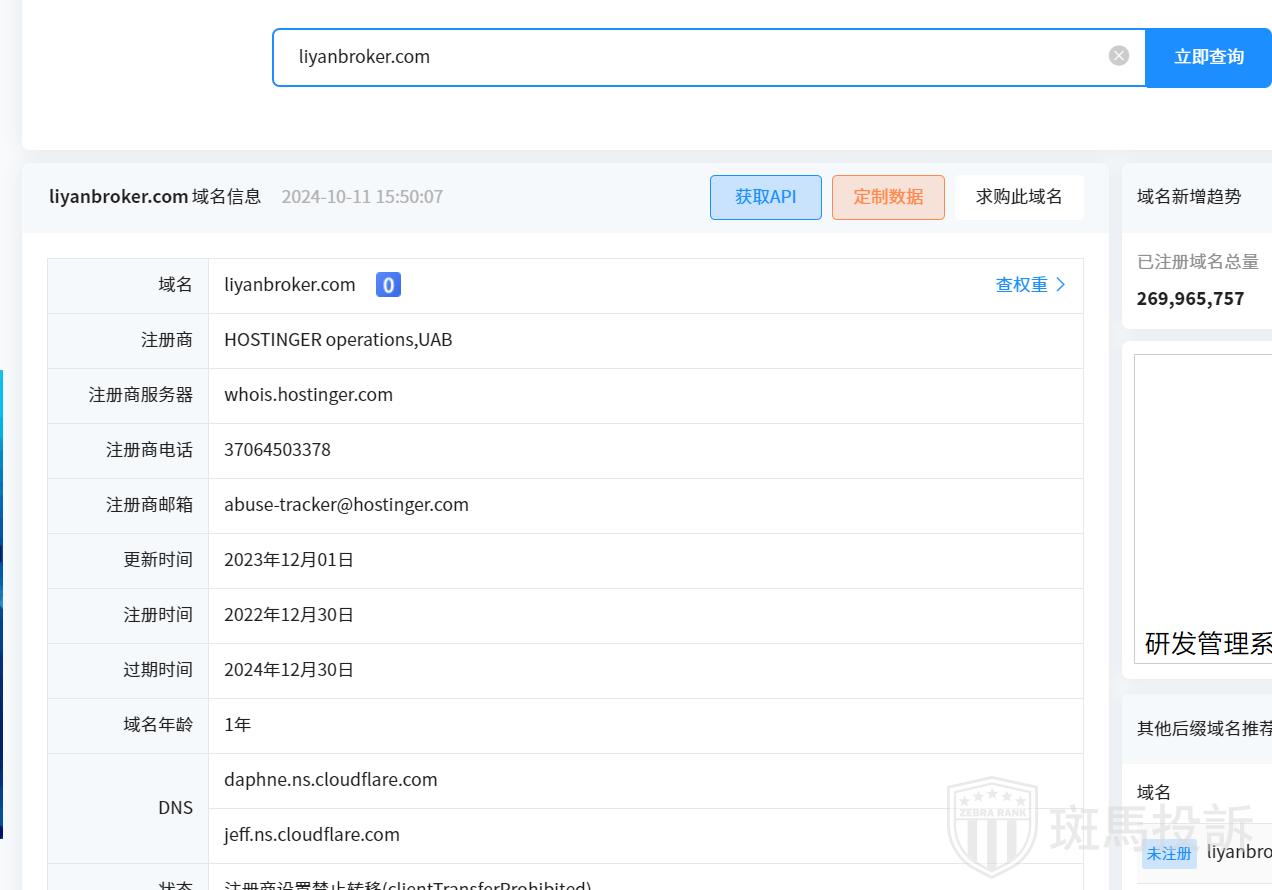1272x890 pixels.
Task: Open the 定制数据 option
Action: point(887,197)
